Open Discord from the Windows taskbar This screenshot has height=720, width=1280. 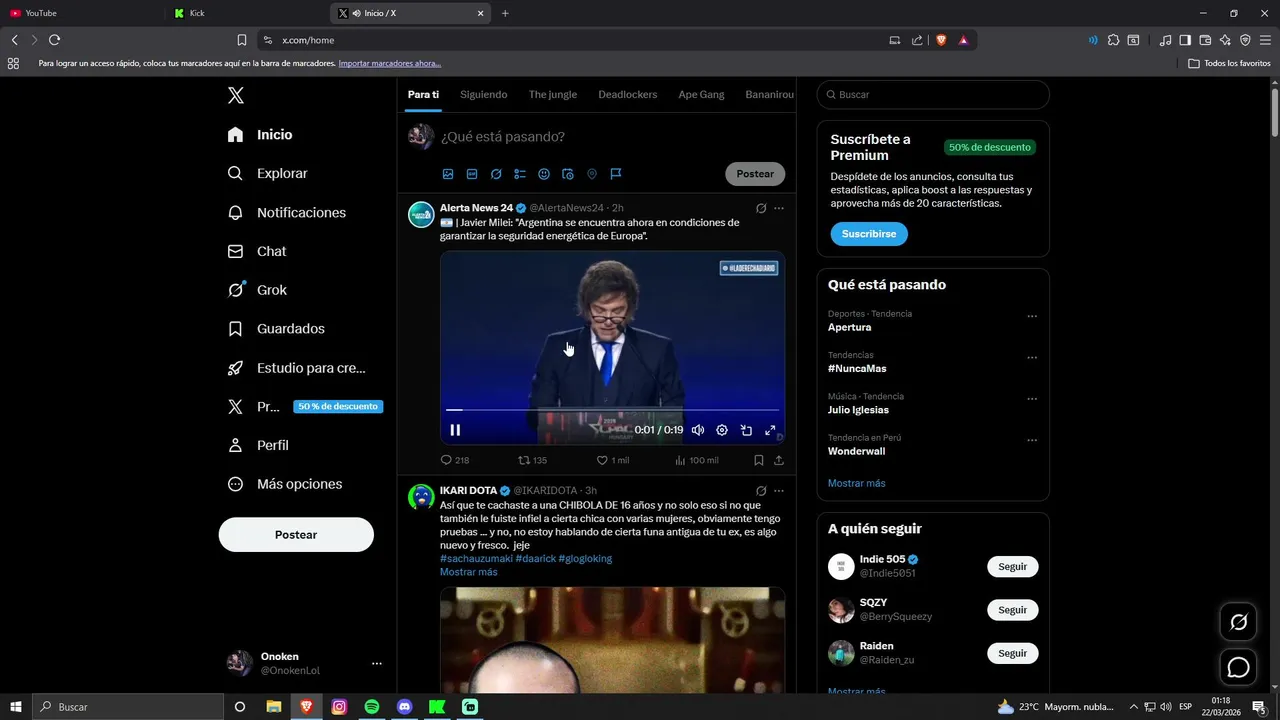pyautogui.click(x=404, y=707)
